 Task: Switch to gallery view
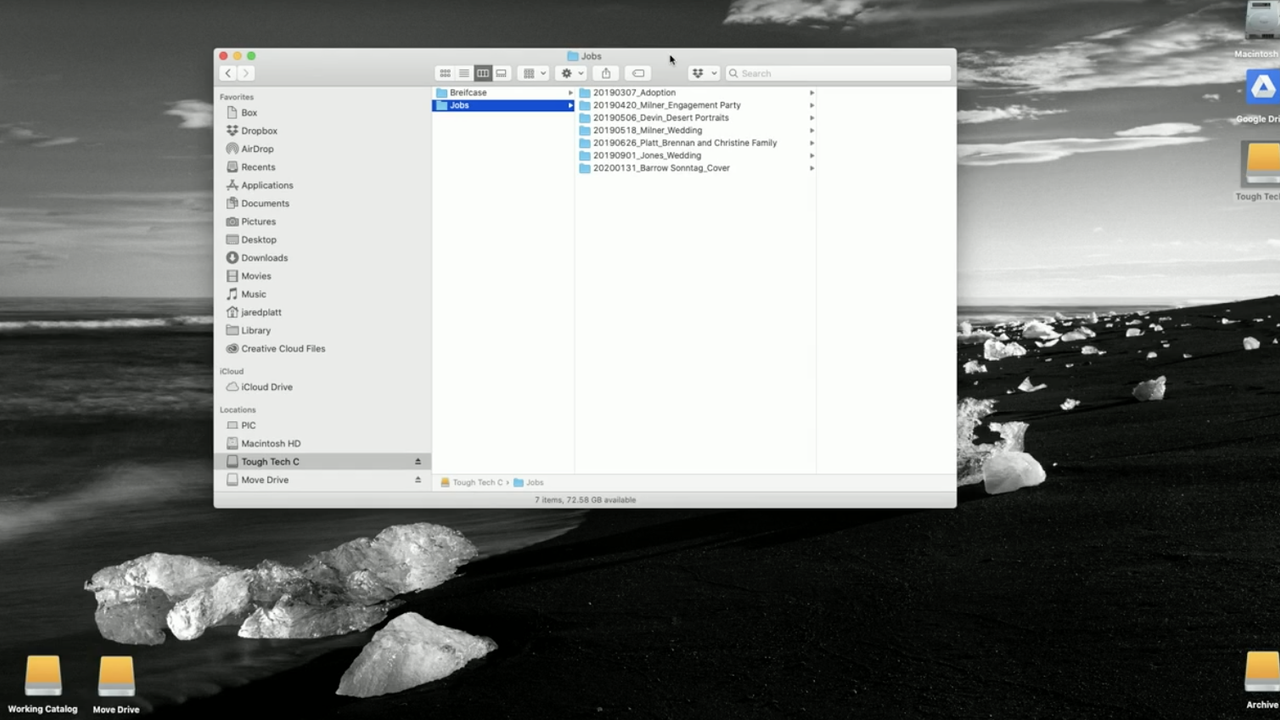(x=502, y=73)
